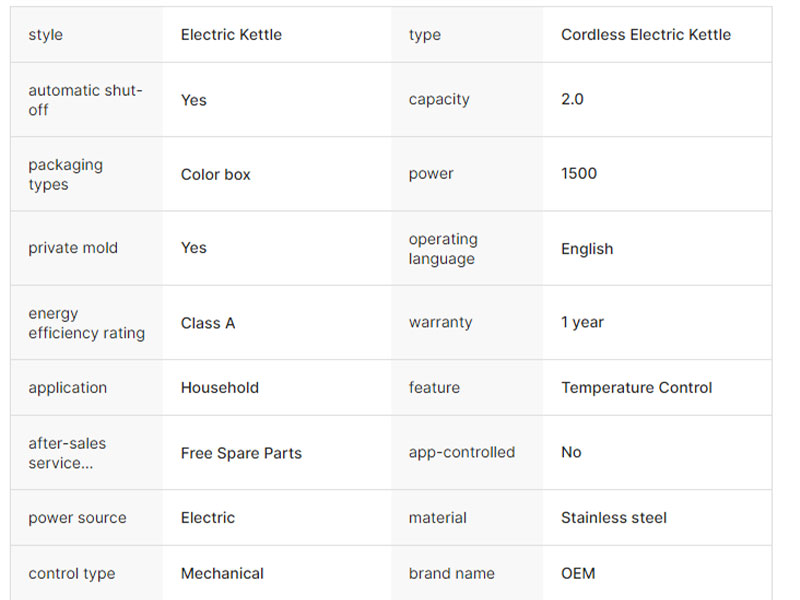Click the 'Stainless steel' material value
The width and height of the screenshot is (800, 600).
(613, 518)
